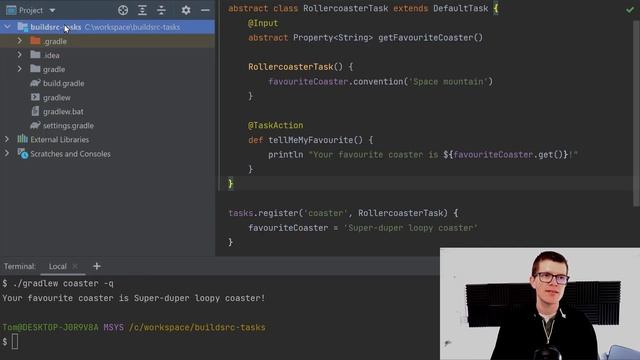The height and width of the screenshot is (360, 640).
Task: Click DefaultTask class name in editor
Action: (x=460, y=9)
